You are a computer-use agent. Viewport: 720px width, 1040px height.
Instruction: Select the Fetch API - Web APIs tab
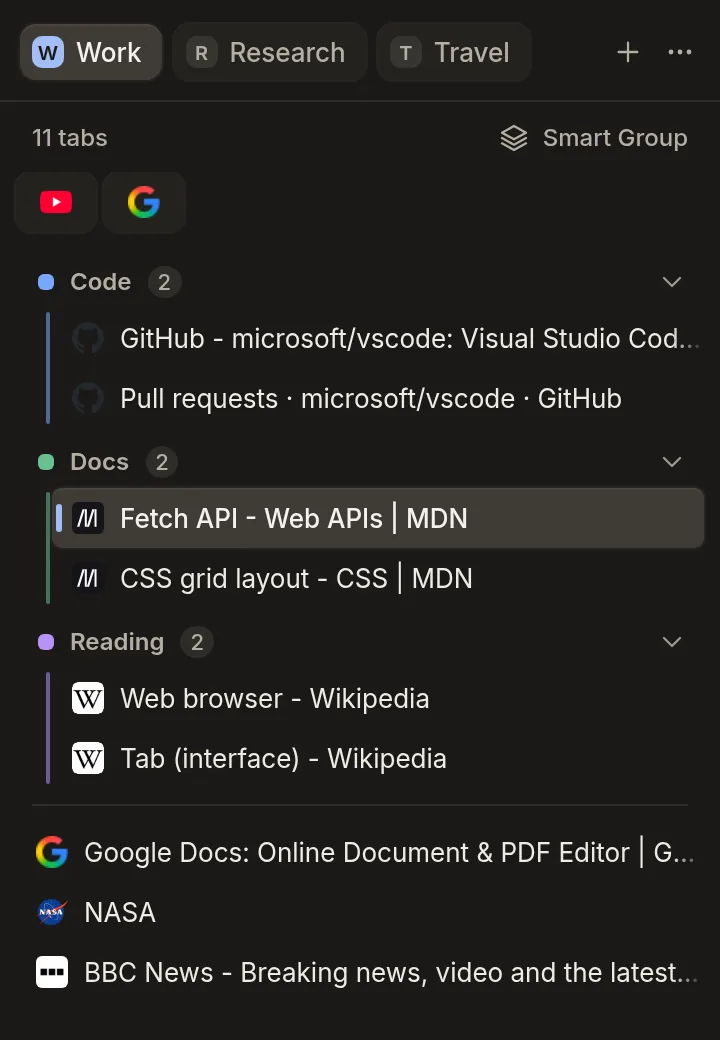click(378, 518)
